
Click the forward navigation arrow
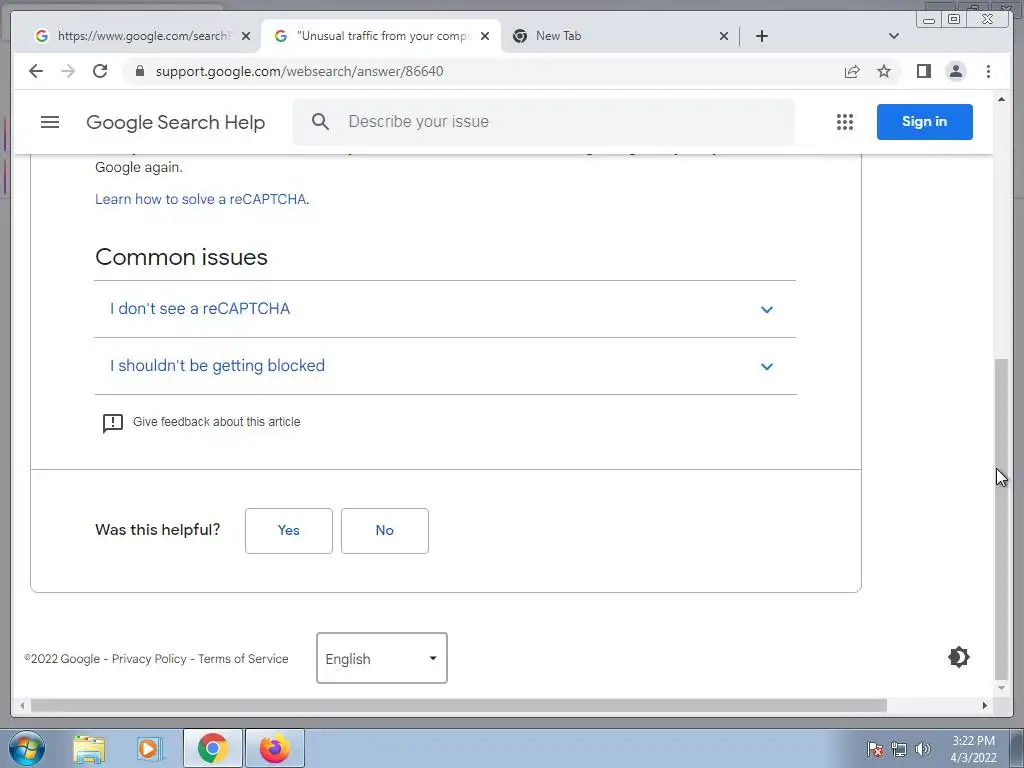coord(68,71)
